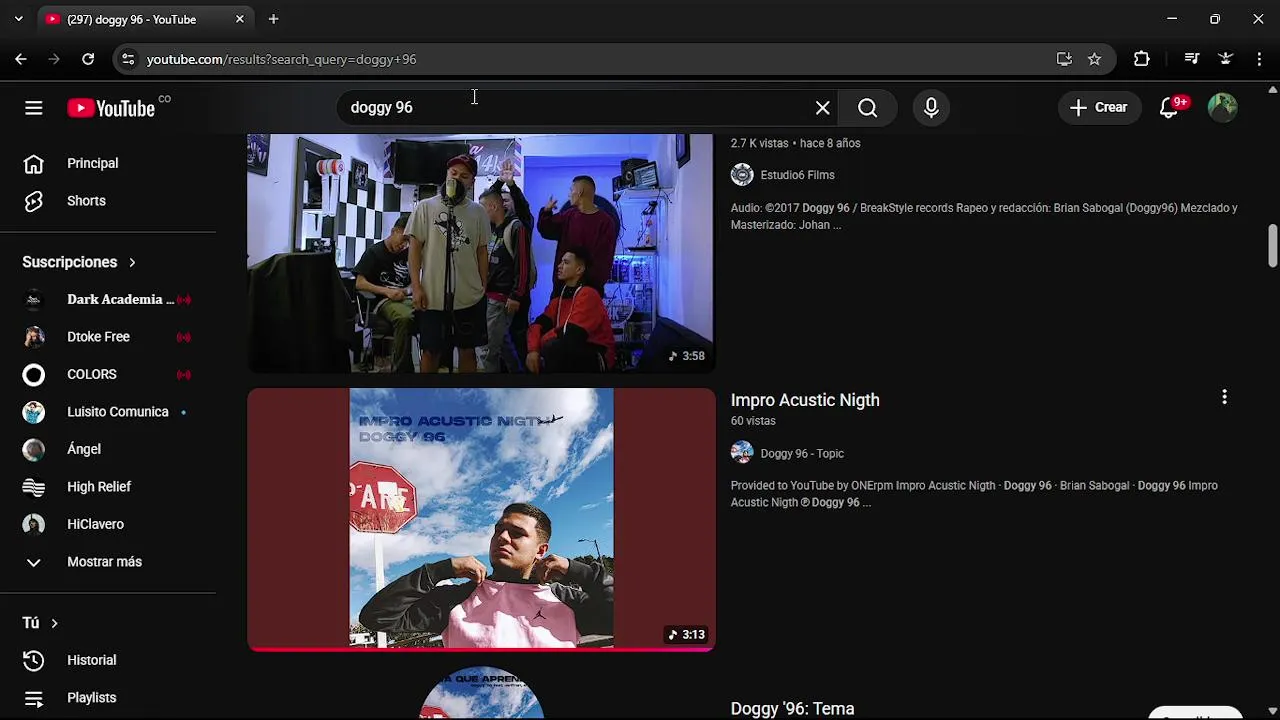The height and width of the screenshot is (720, 1280).
Task: Start voice search with the microphone
Action: pos(931,108)
